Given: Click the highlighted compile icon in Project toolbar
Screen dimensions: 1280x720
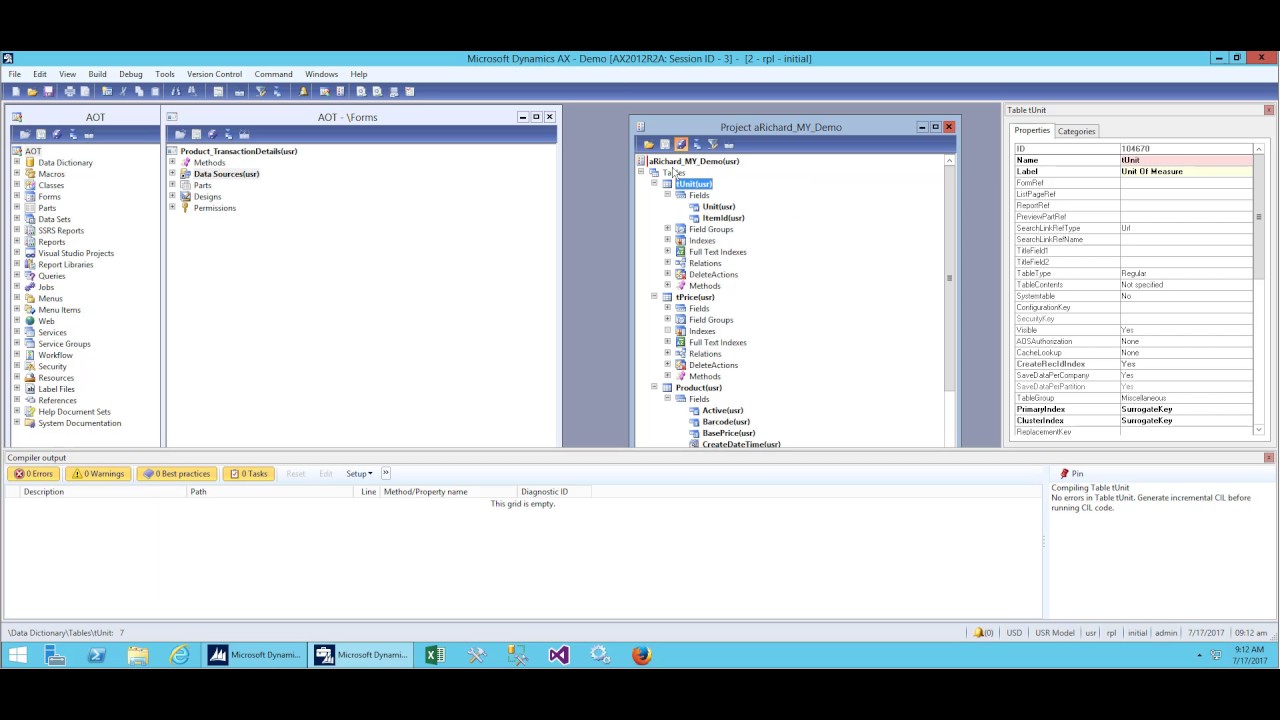Looking at the screenshot, I should (x=681, y=144).
